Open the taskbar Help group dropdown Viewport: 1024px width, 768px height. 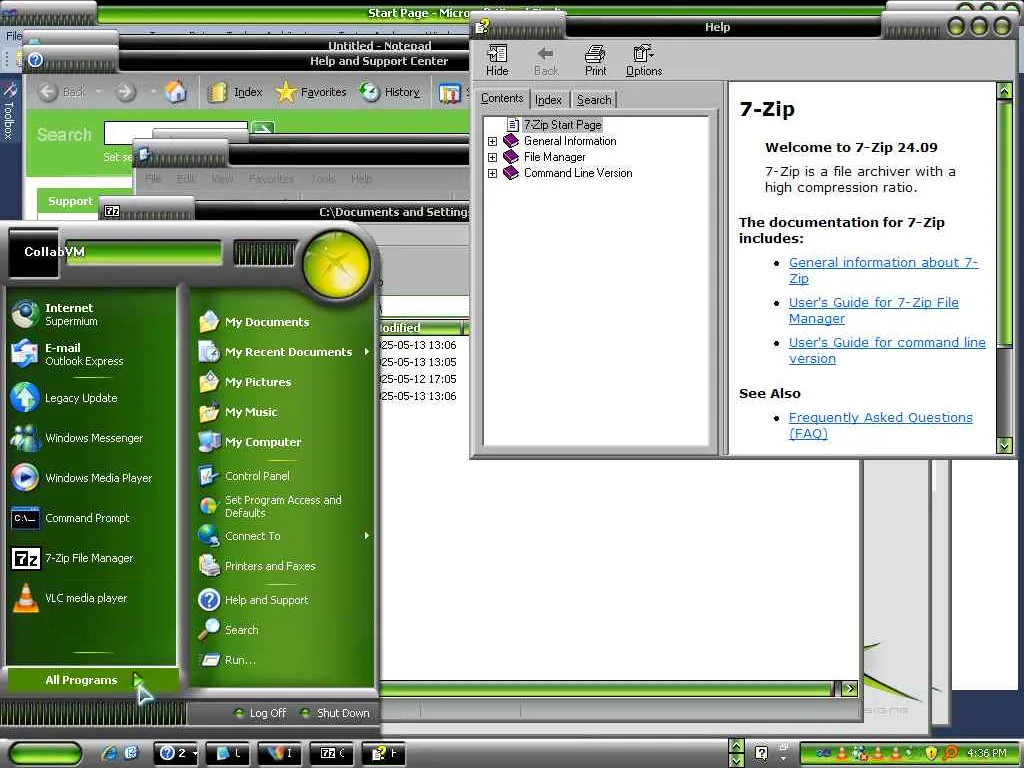pos(195,754)
